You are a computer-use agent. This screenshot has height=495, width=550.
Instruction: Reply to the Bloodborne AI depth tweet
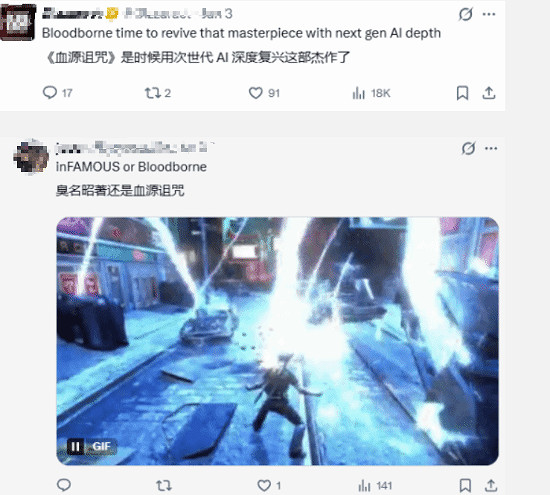click(x=57, y=93)
